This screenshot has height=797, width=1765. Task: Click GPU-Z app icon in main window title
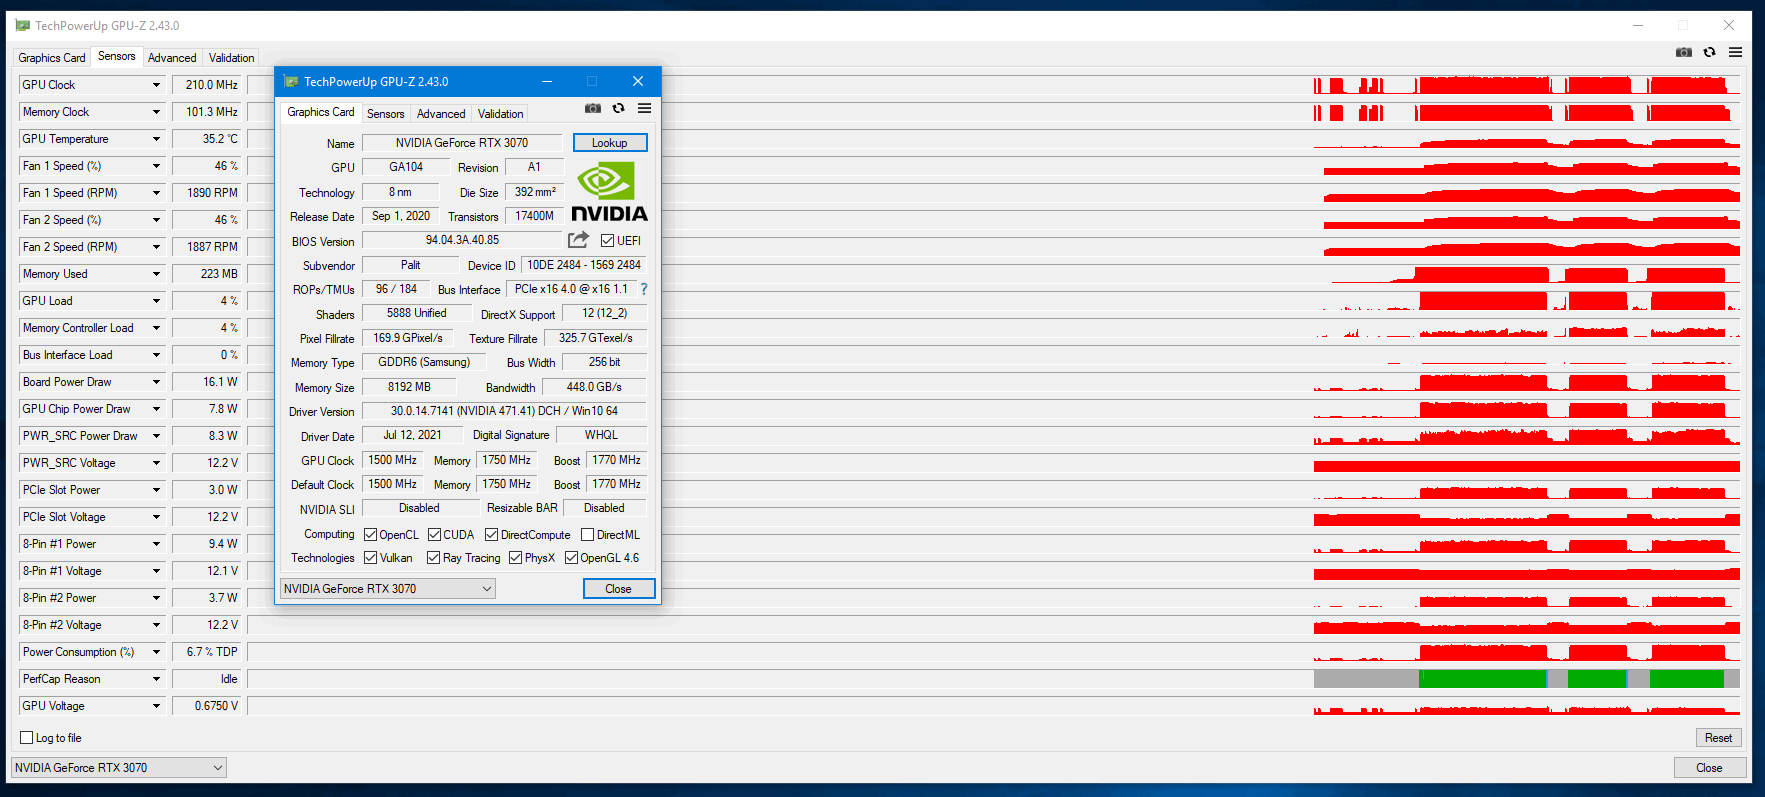22,26
